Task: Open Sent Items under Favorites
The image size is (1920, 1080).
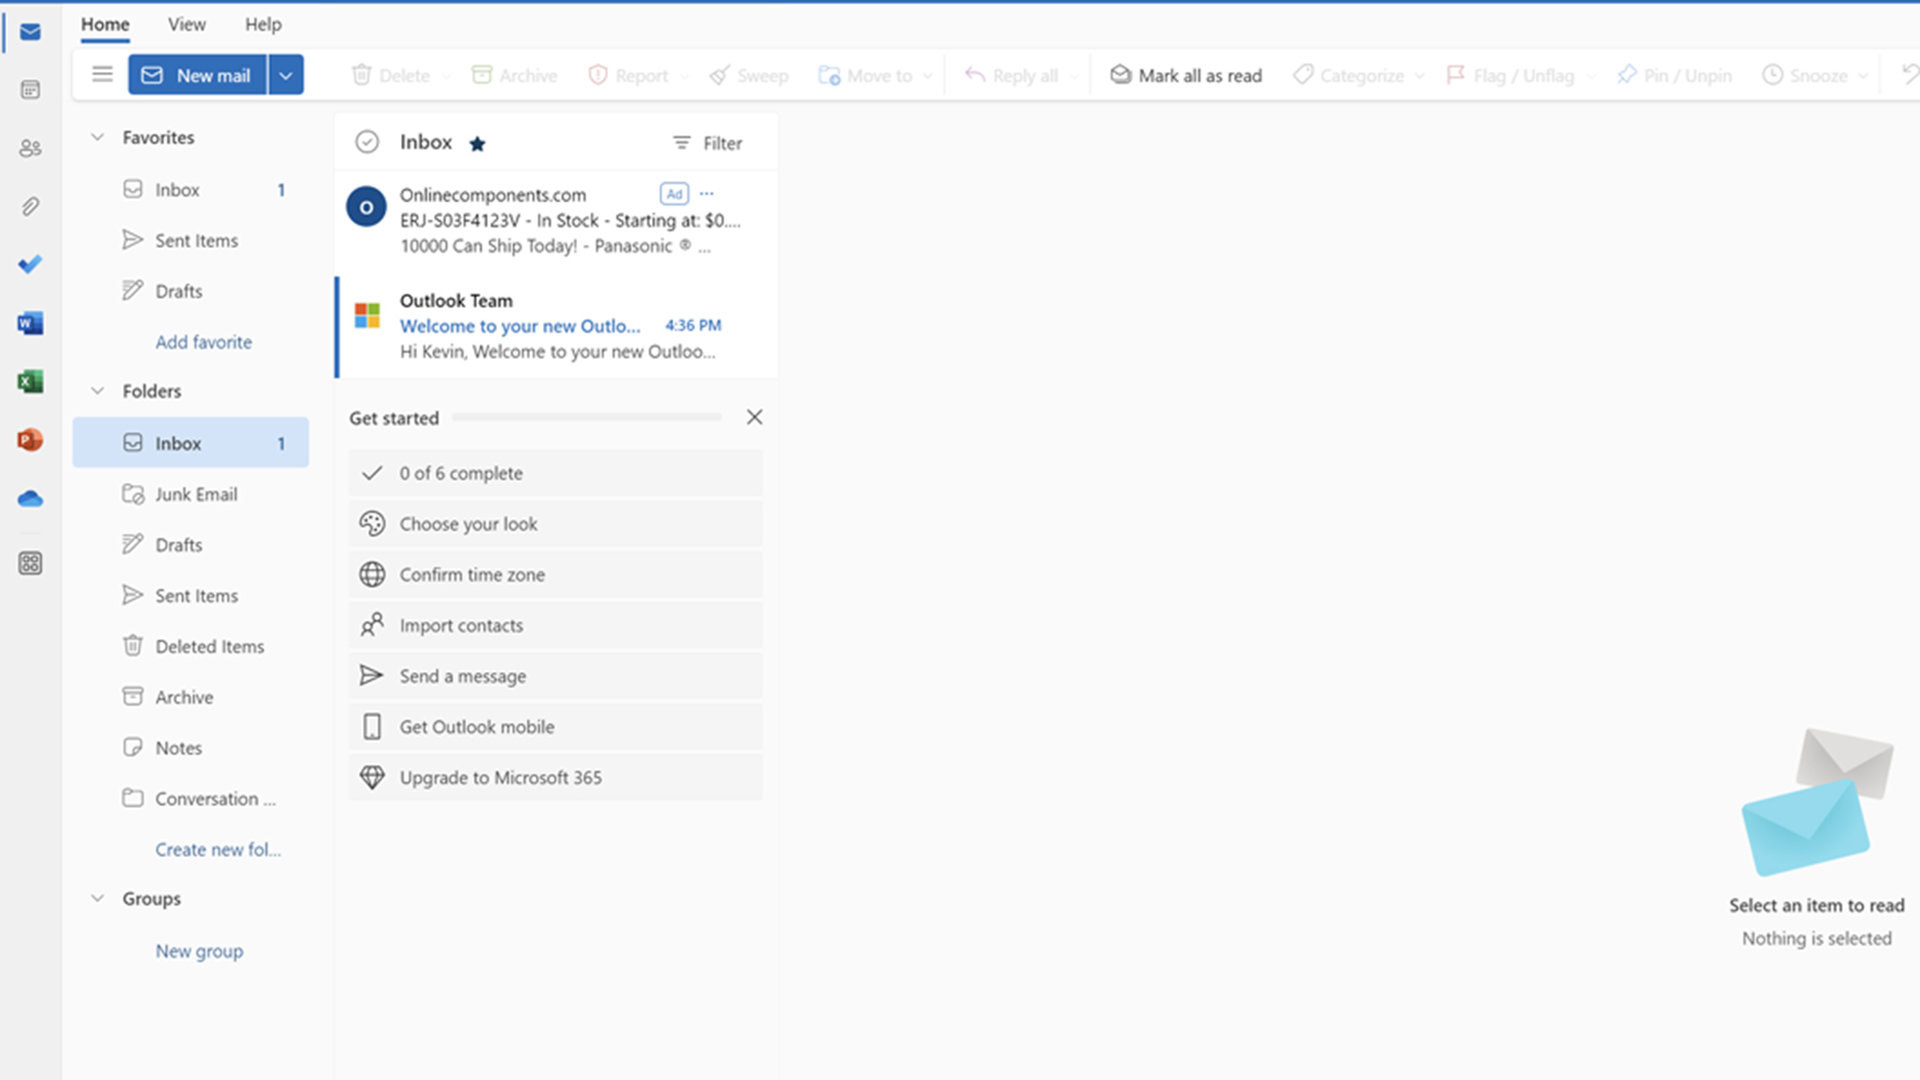Action: click(191, 240)
